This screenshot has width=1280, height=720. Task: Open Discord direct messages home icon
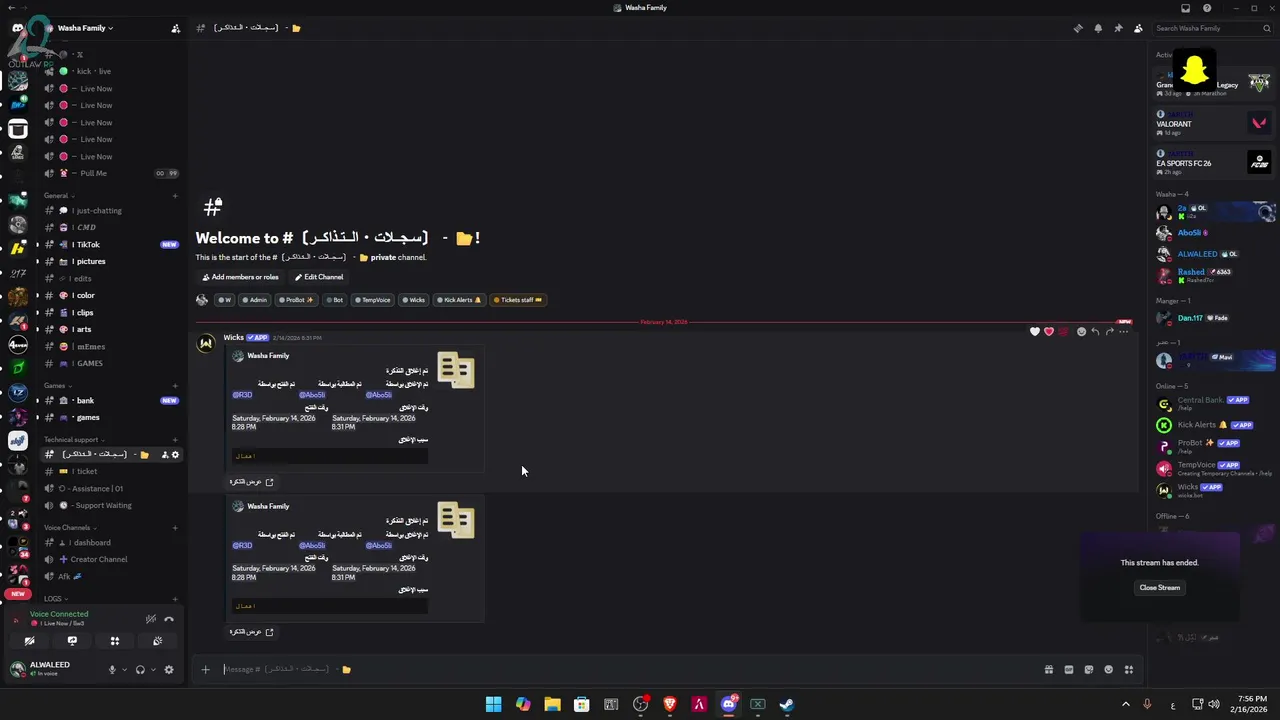[18, 28]
